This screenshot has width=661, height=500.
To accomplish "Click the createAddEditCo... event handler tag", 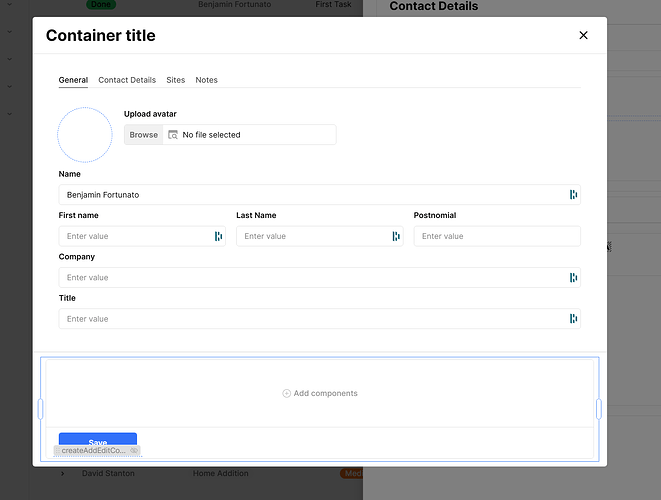I will (95, 451).
